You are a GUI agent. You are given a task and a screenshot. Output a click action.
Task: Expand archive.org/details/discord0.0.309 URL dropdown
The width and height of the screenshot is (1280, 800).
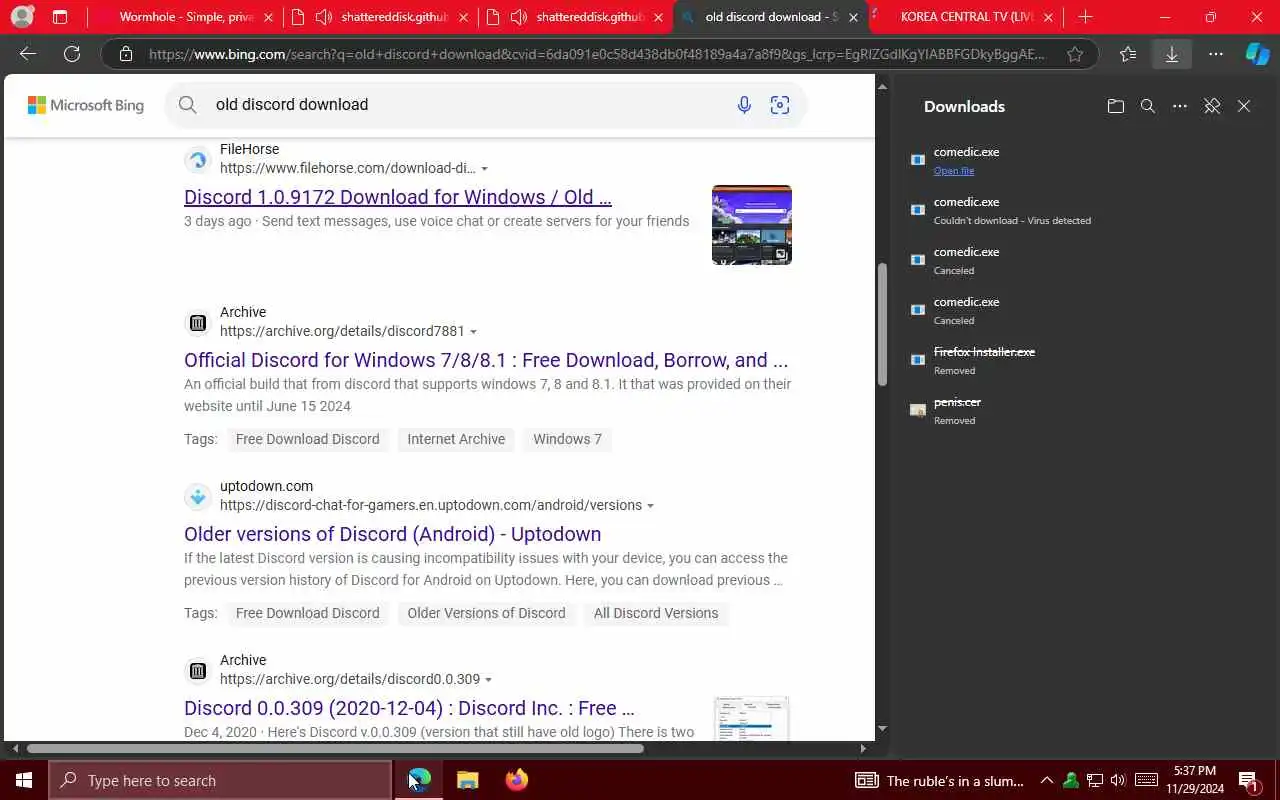click(489, 680)
